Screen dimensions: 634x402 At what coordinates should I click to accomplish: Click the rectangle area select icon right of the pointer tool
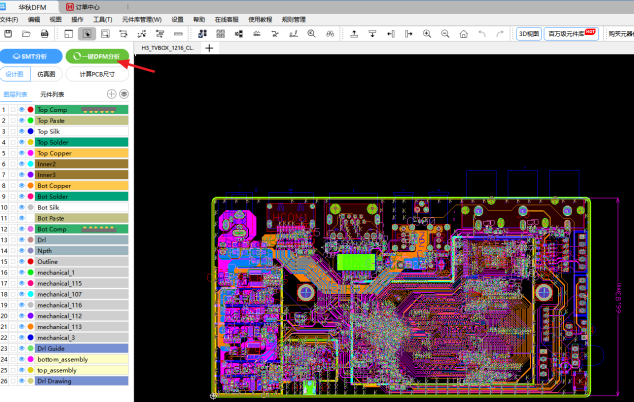[x=105, y=34]
